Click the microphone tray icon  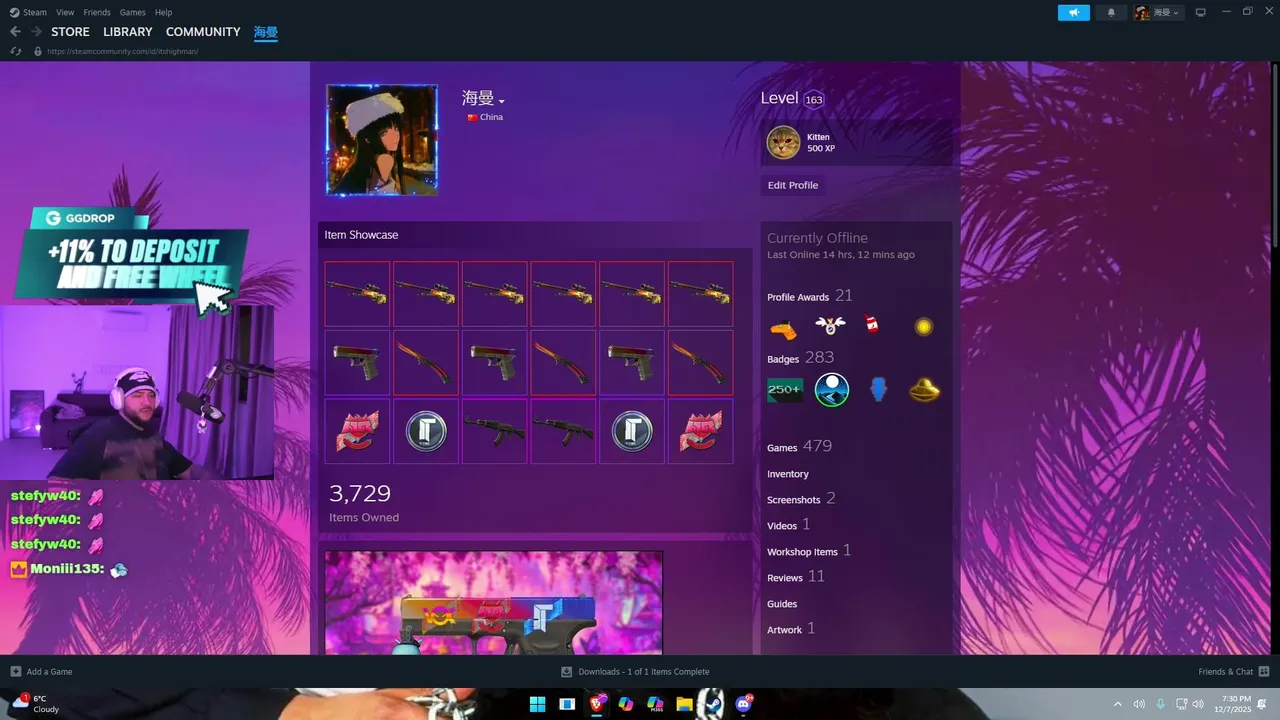pos(1160,704)
